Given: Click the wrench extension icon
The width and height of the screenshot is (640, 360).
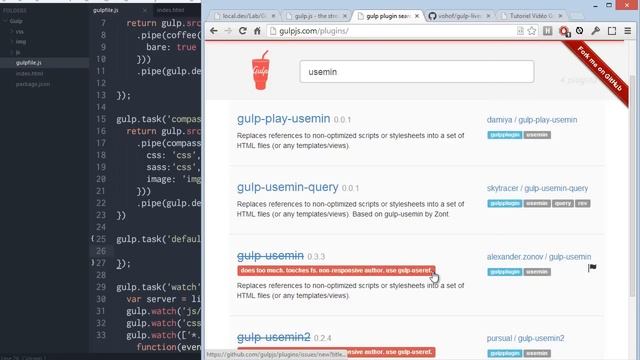Looking at the screenshot, I should [x=596, y=31].
